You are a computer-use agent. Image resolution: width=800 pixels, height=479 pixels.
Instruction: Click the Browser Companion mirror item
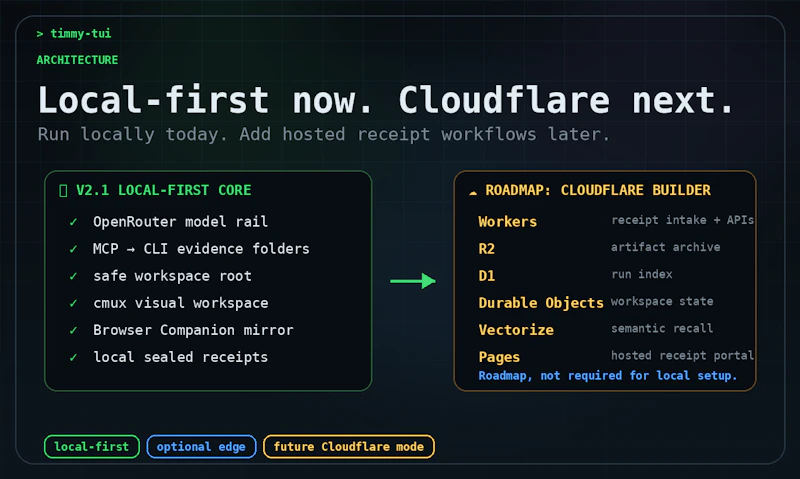[193, 330]
